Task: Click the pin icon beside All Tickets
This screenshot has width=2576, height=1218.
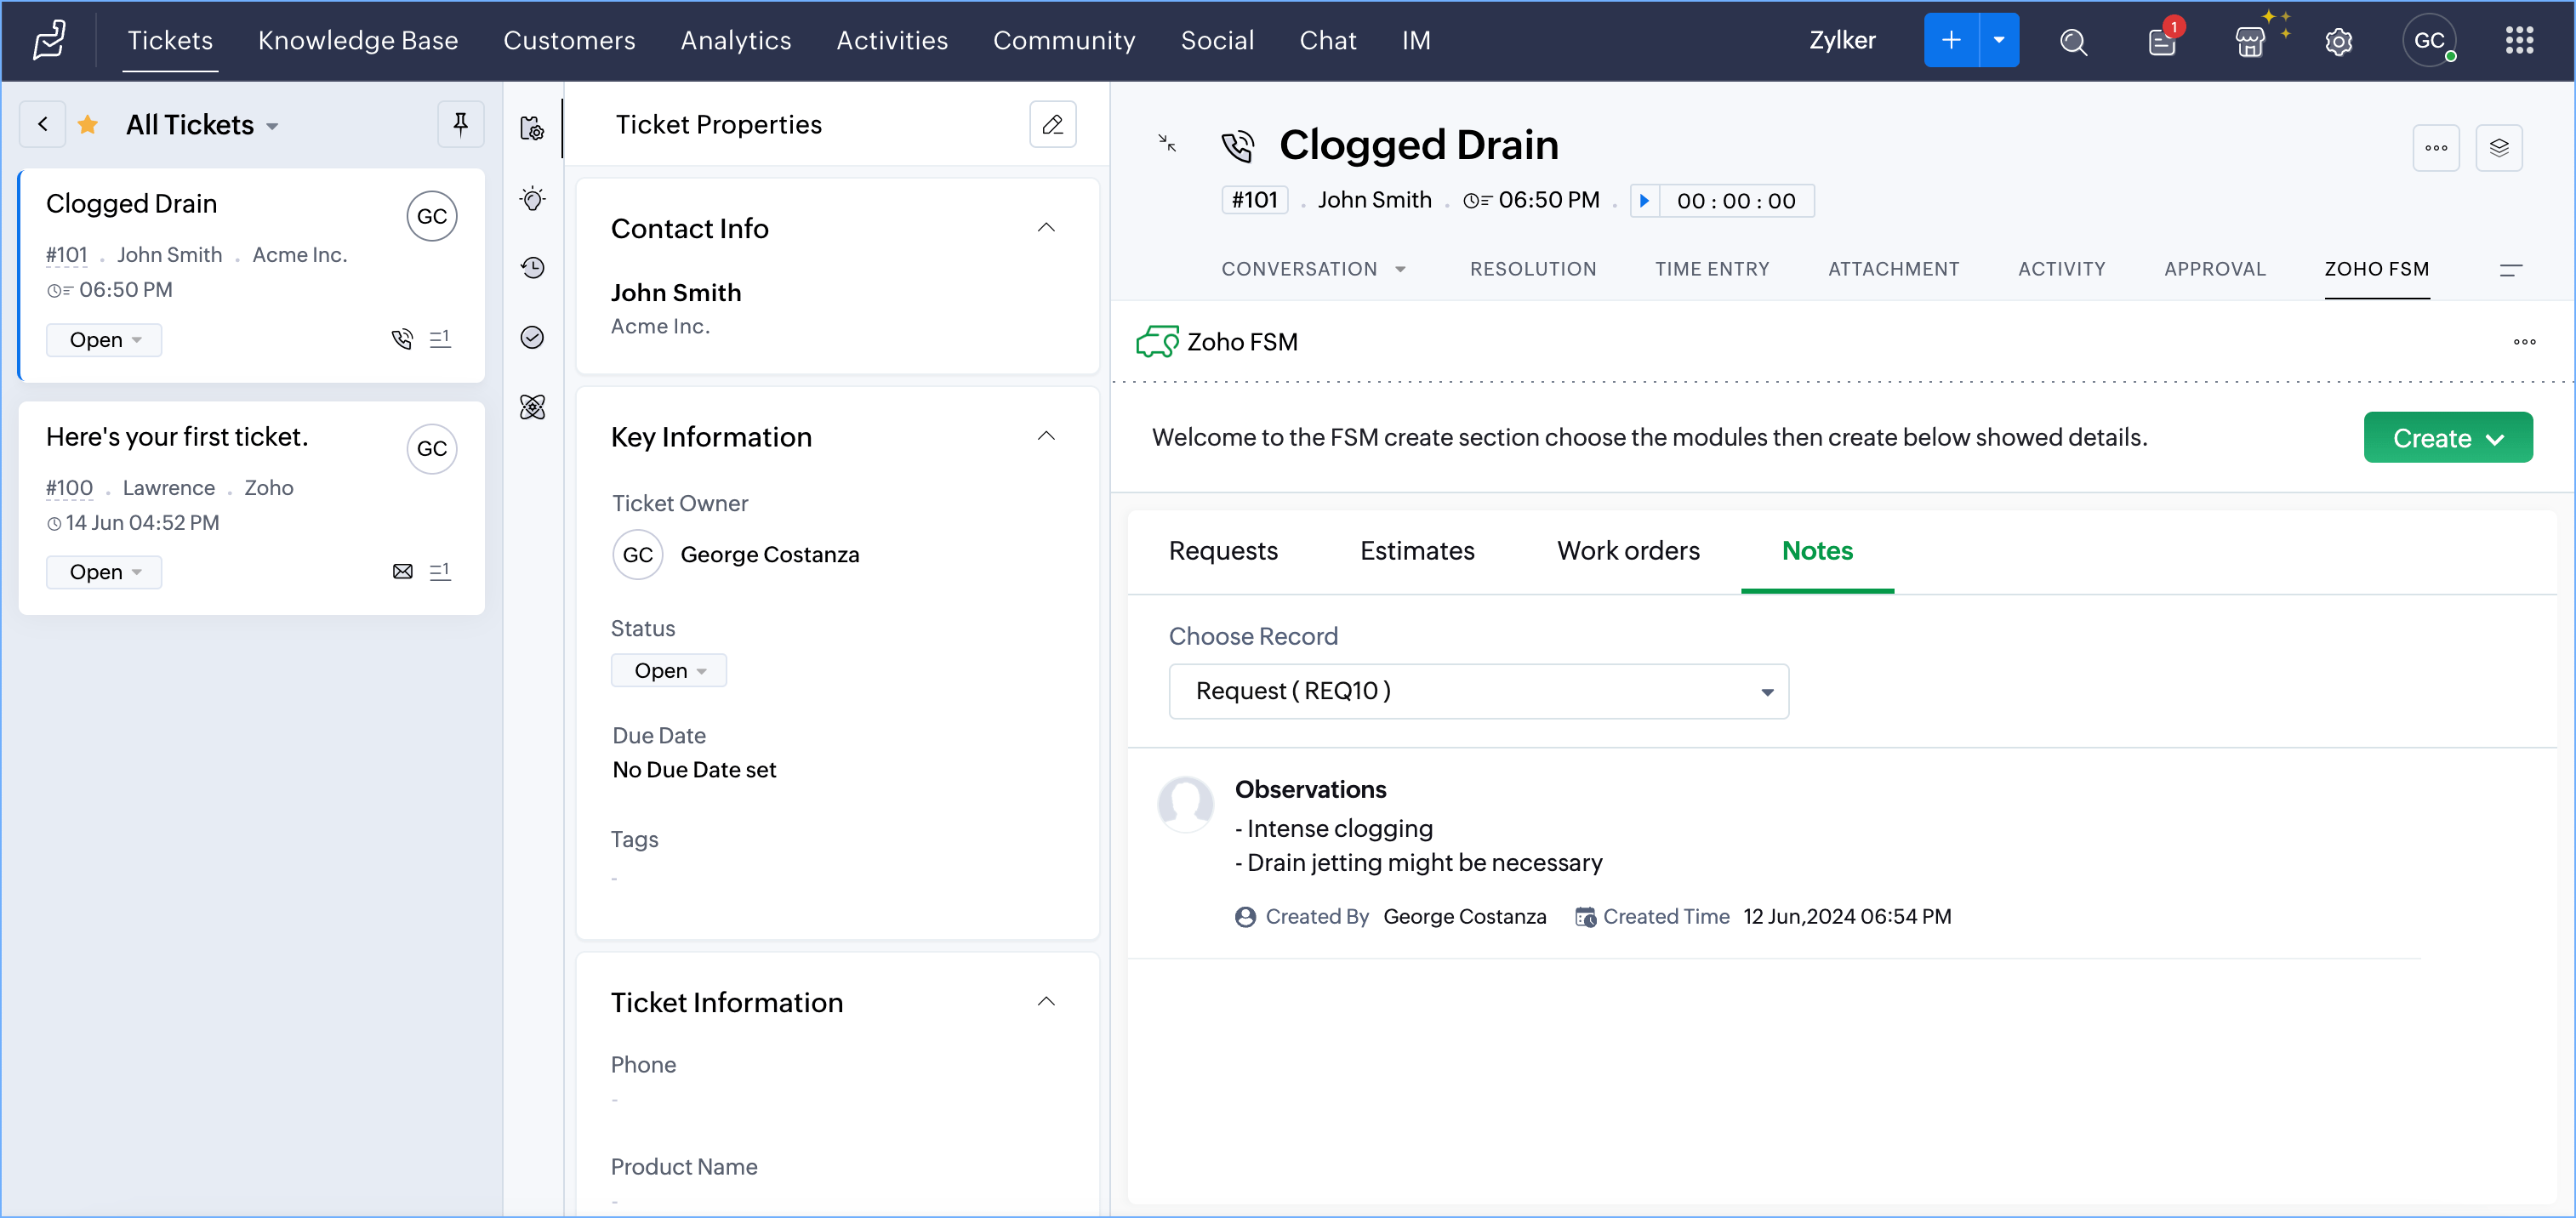Action: (x=460, y=124)
